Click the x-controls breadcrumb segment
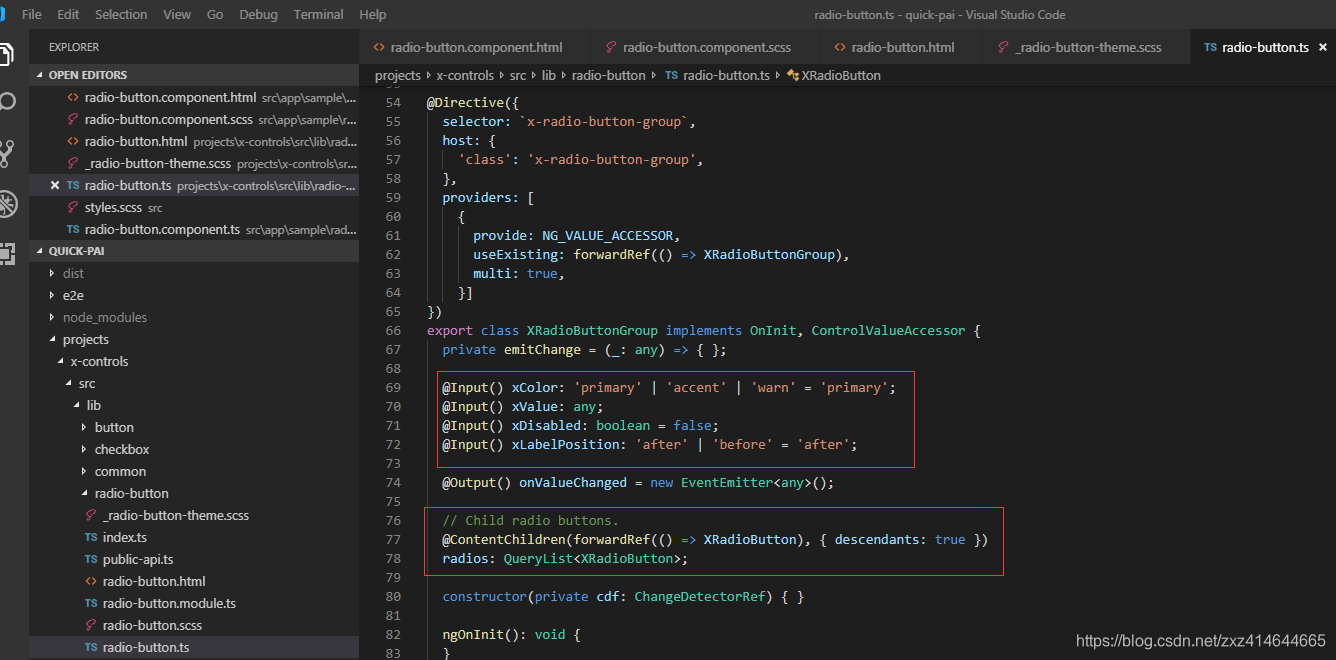Image resolution: width=1336 pixels, height=660 pixels. coord(465,75)
